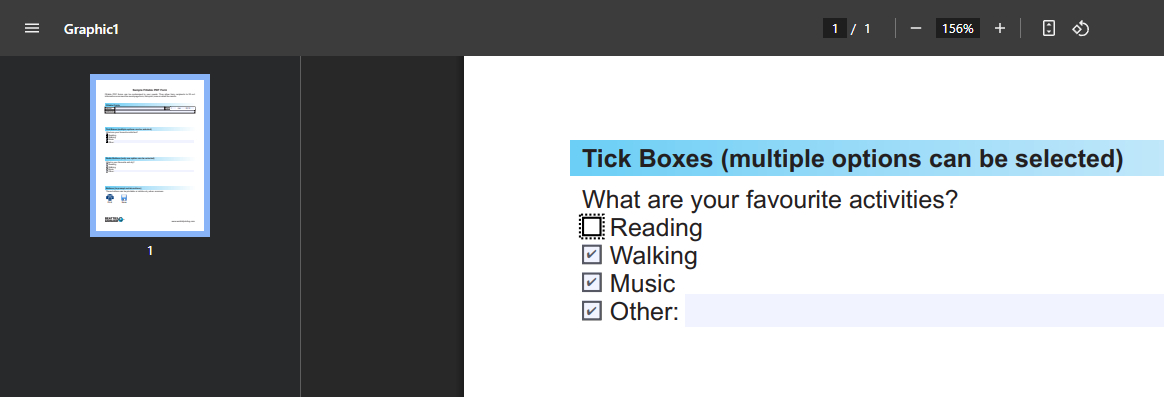
Task: Open the page 1 thumbnail in the sidebar
Action: [150, 155]
